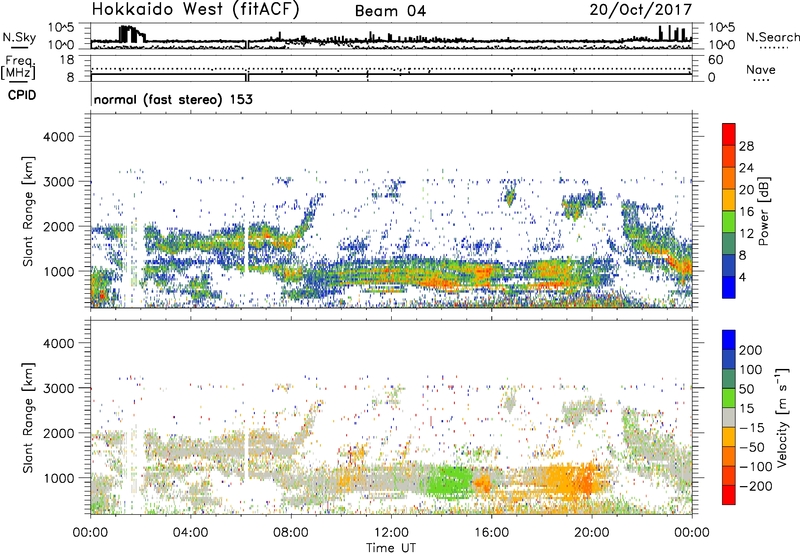Viewport: 800px width, 554px height.
Task: Pick the yellow segment of the power colorbar
Action: point(729,199)
